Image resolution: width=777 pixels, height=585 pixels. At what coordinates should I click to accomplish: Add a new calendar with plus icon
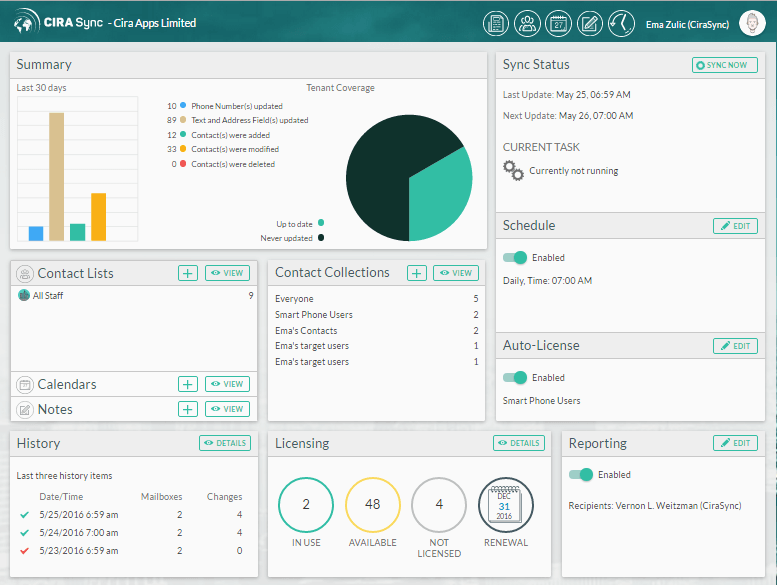(x=187, y=384)
